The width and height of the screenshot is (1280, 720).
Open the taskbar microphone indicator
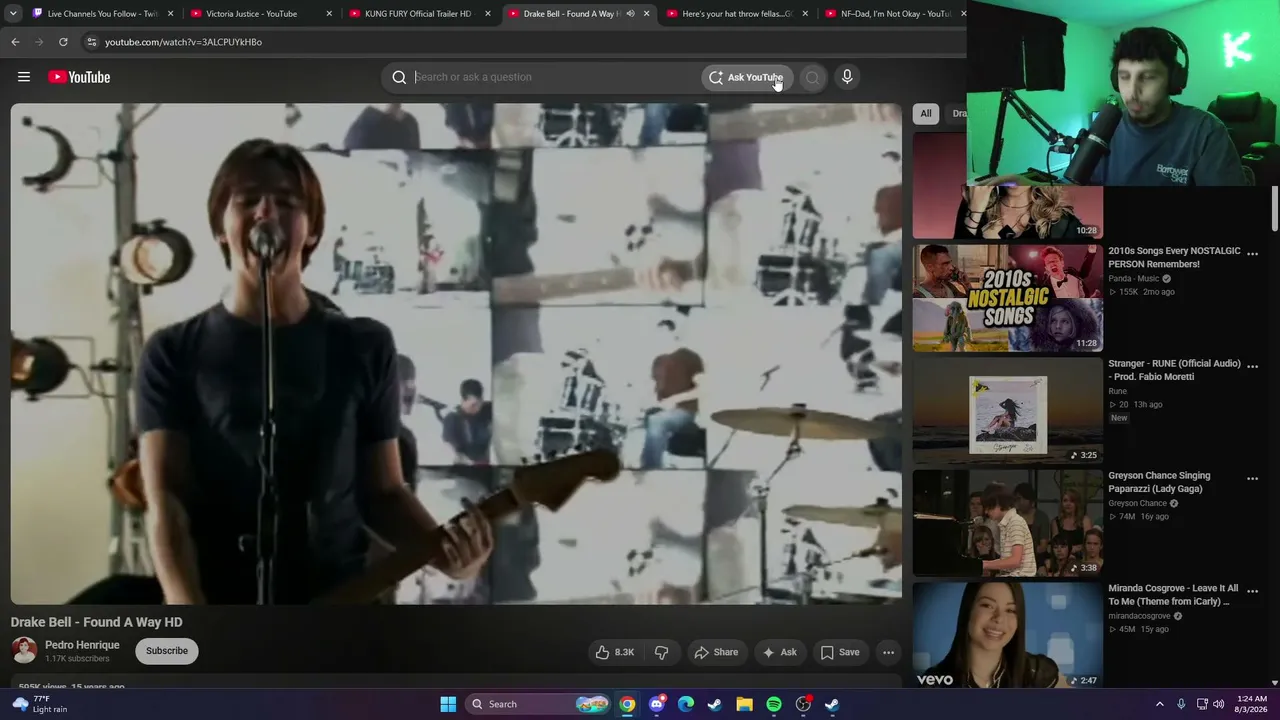(x=1181, y=704)
